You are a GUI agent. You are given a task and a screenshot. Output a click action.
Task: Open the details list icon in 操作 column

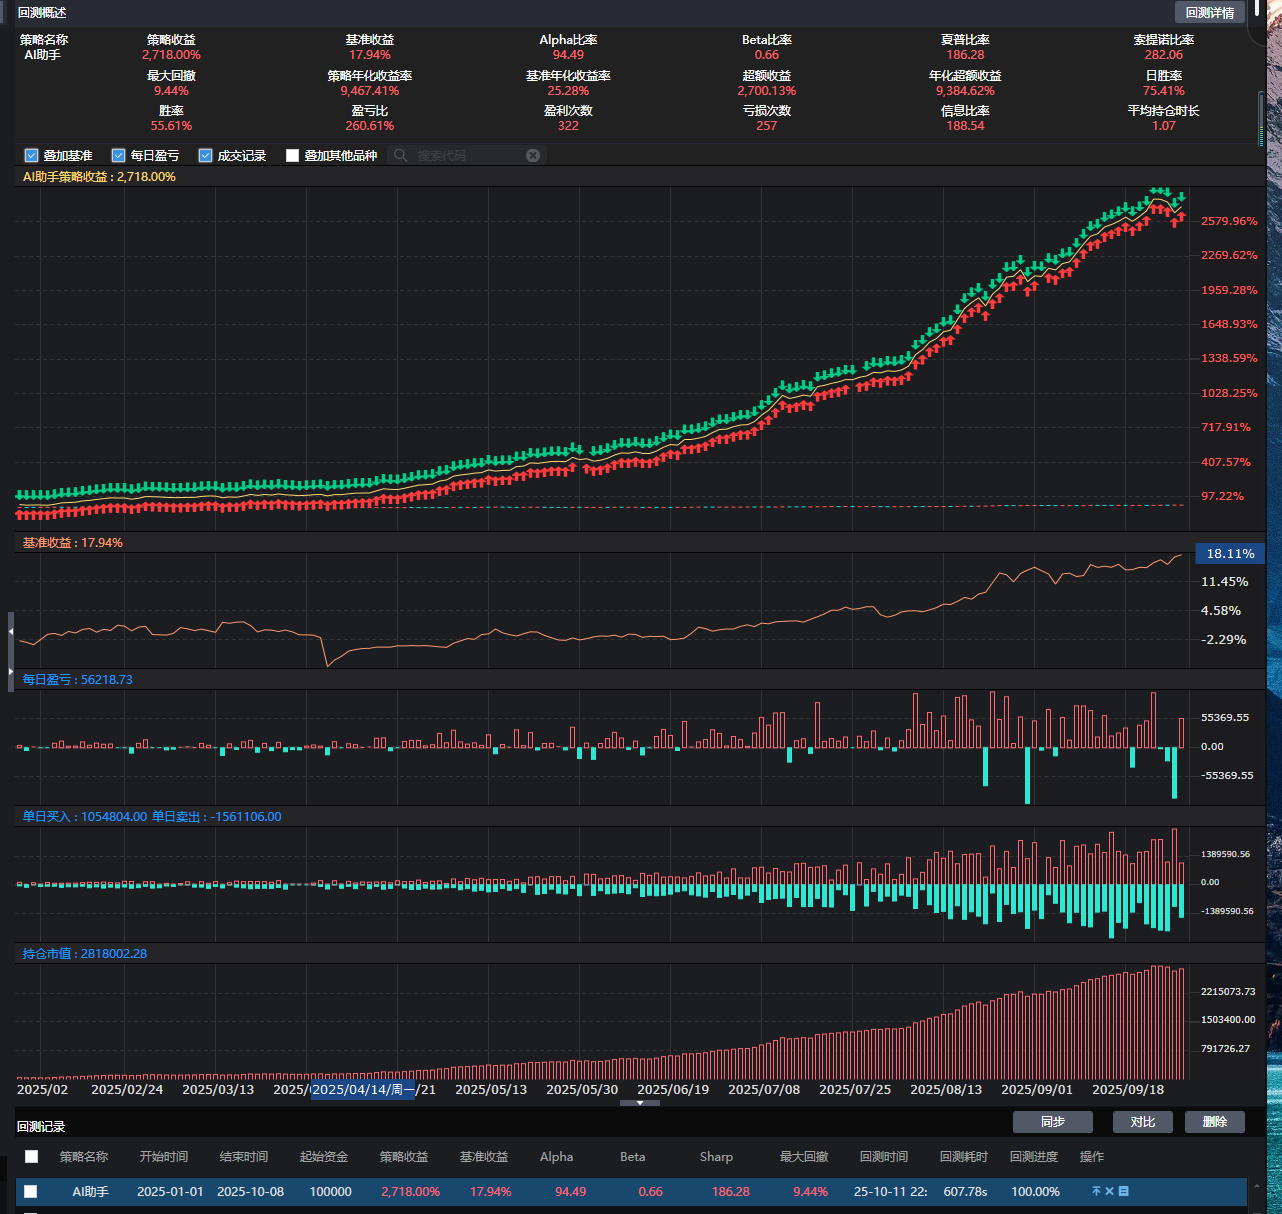(x=1124, y=1191)
